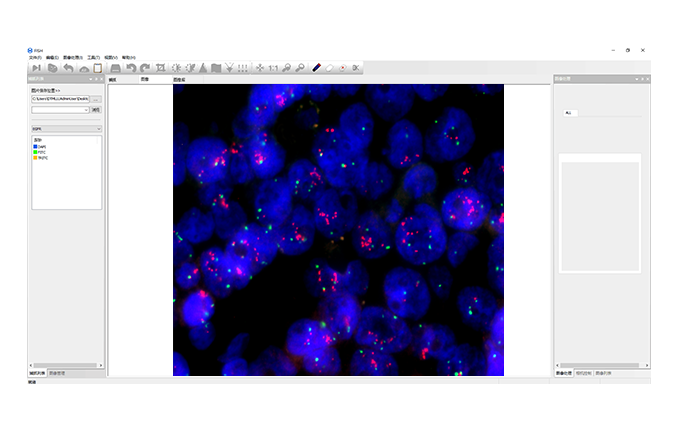Viewport: 690px width, 440px height.
Task: Click the printer icon in toolbar
Action: pyautogui.click(x=116, y=68)
